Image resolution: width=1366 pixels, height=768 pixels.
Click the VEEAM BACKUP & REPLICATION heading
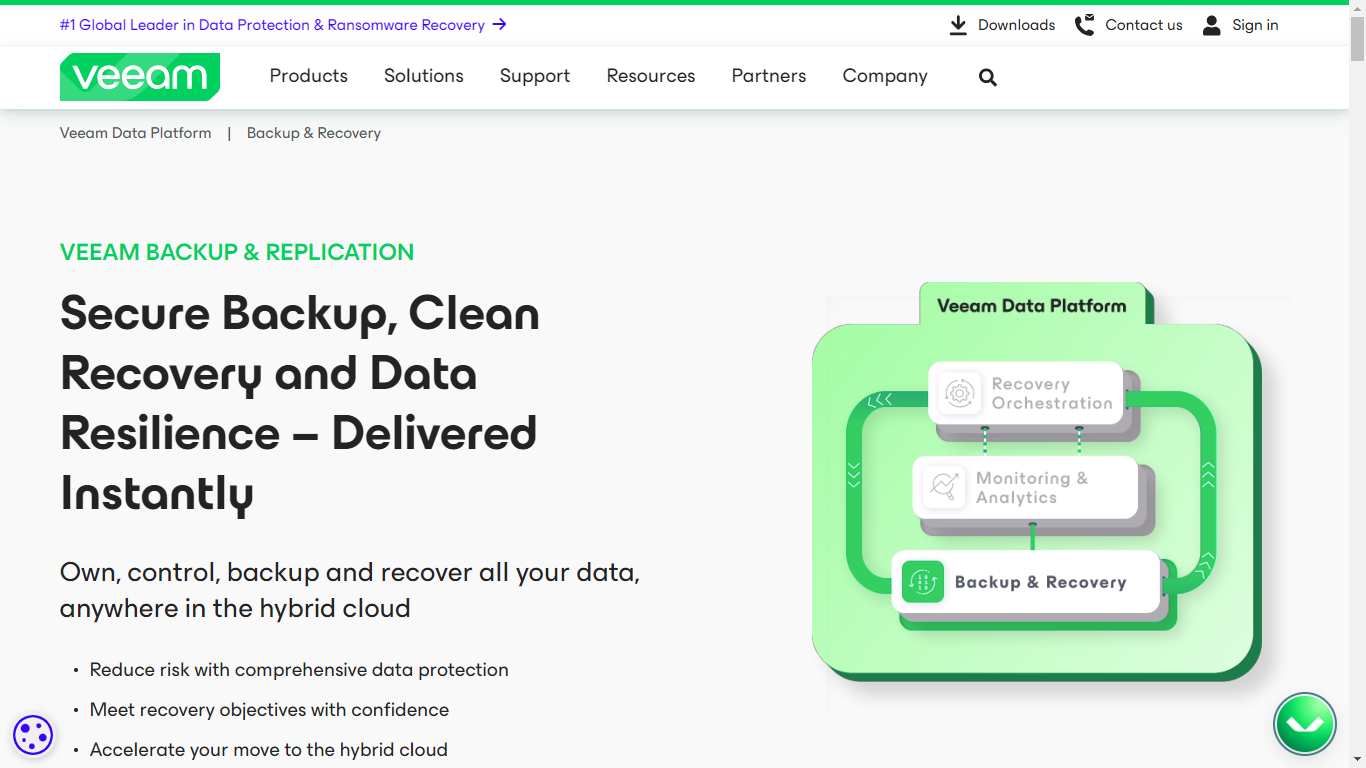point(237,252)
